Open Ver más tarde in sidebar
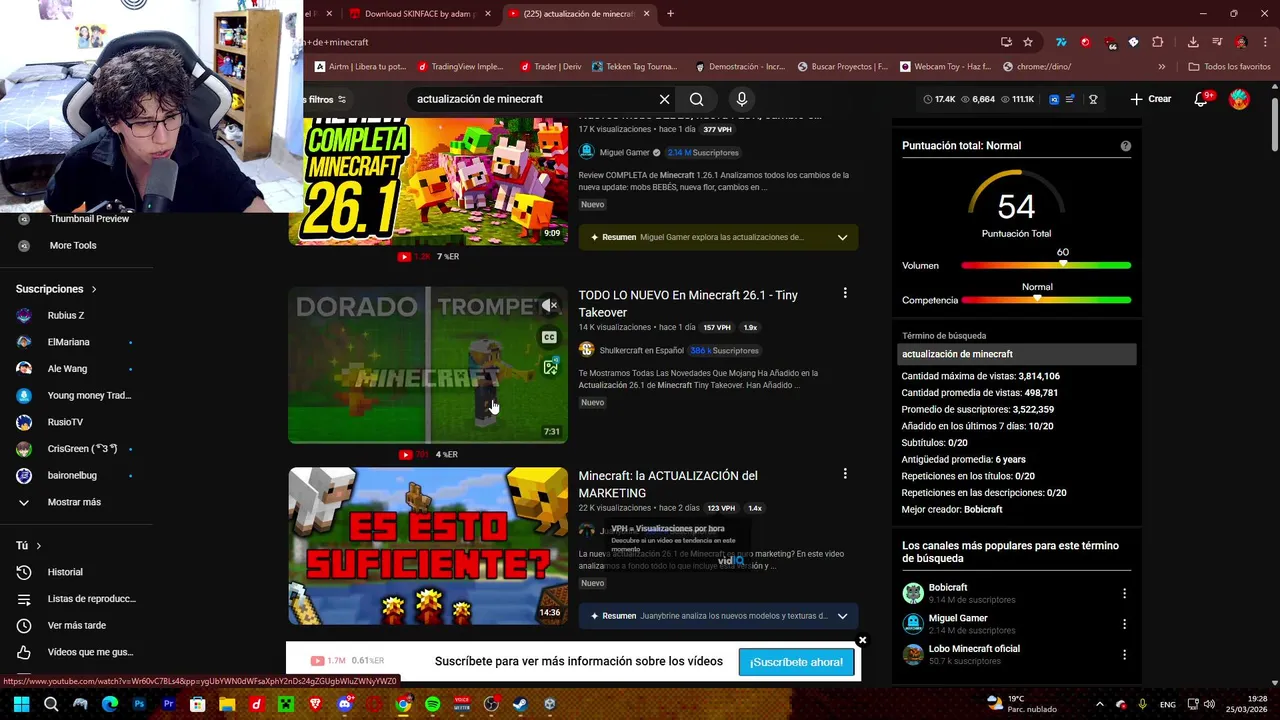Image resolution: width=1280 pixels, height=720 pixels. coord(76,625)
